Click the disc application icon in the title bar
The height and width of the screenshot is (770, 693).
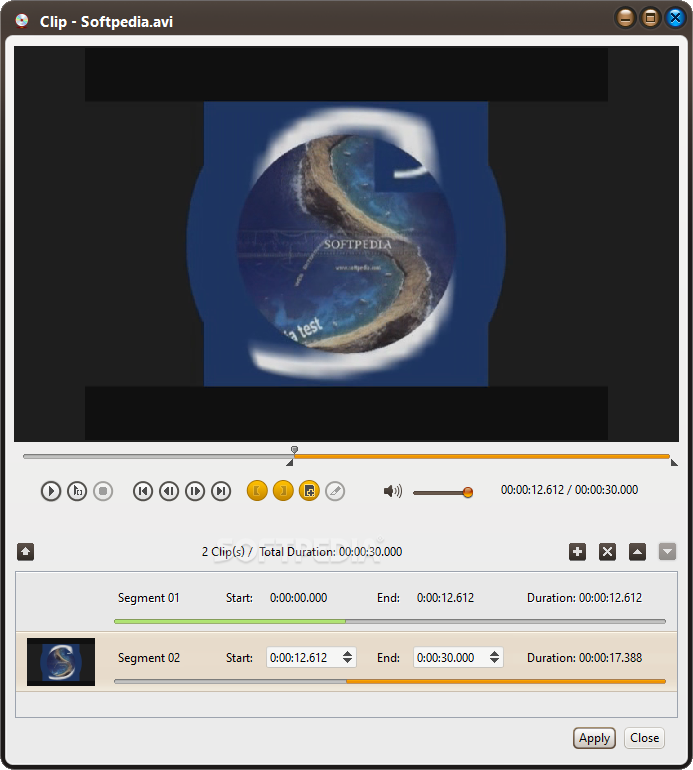[22, 21]
